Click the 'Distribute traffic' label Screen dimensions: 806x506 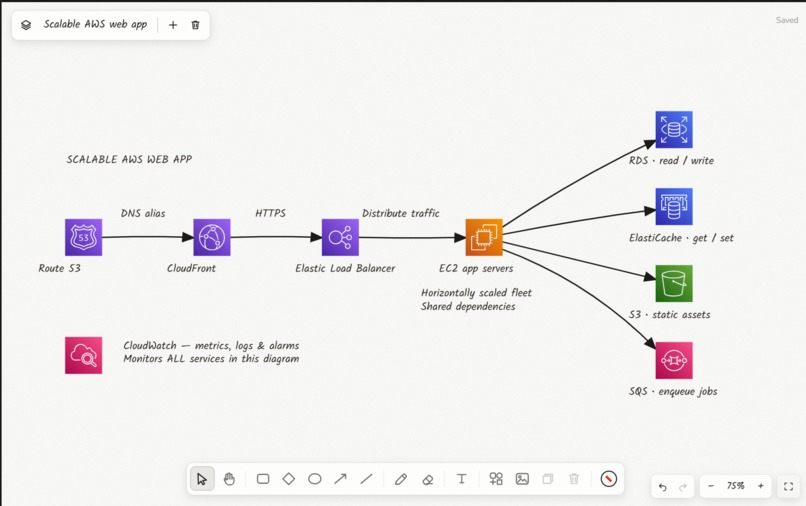coord(400,213)
